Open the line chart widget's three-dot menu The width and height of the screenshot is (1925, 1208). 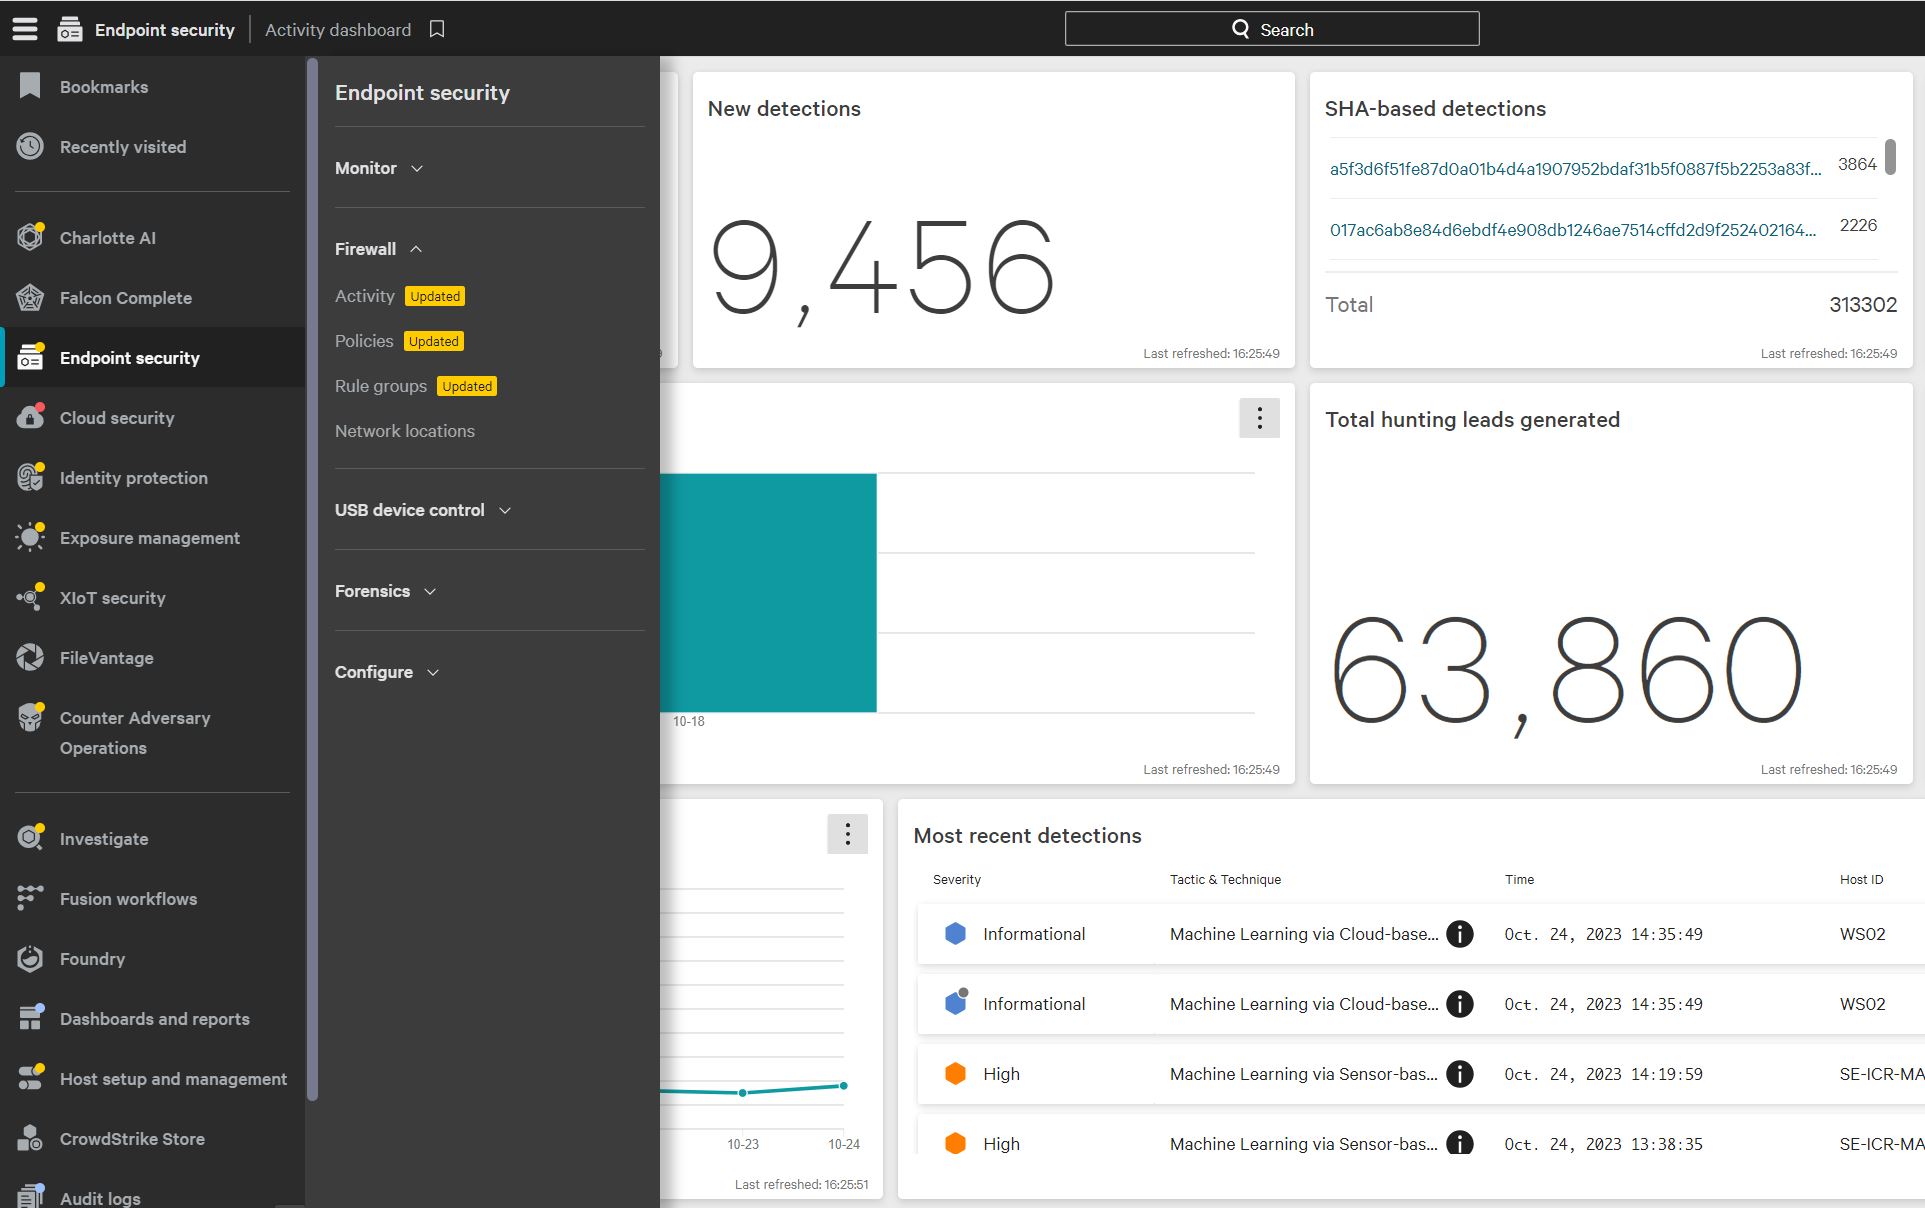[847, 834]
